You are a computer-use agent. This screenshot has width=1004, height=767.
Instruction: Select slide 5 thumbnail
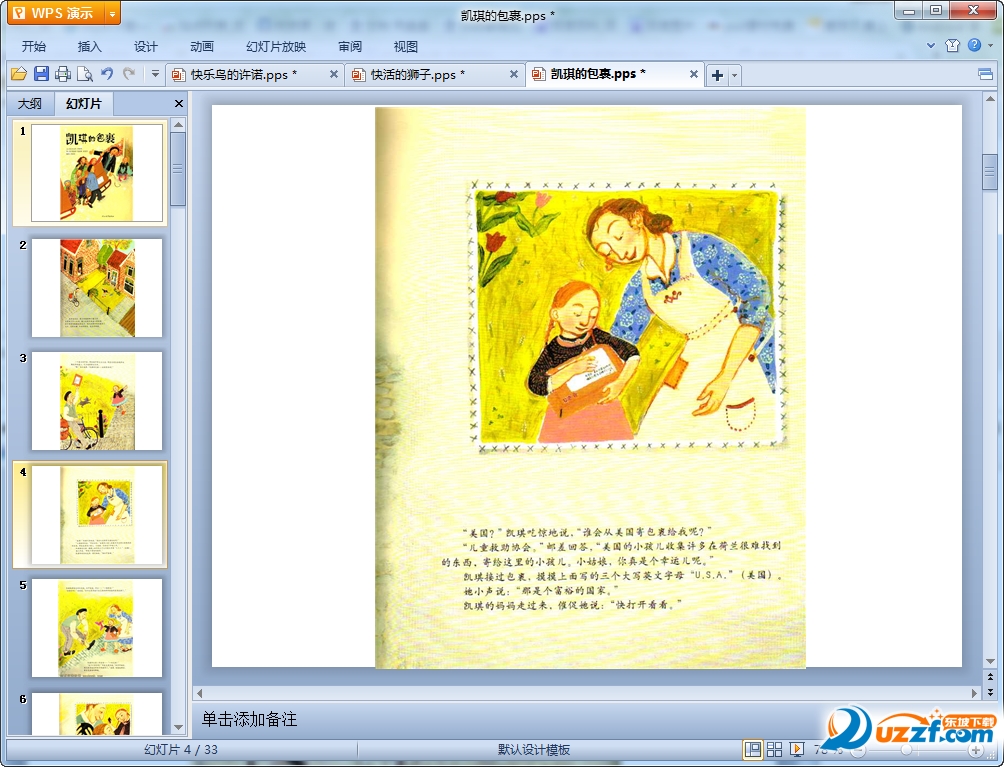(x=97, y=628)
